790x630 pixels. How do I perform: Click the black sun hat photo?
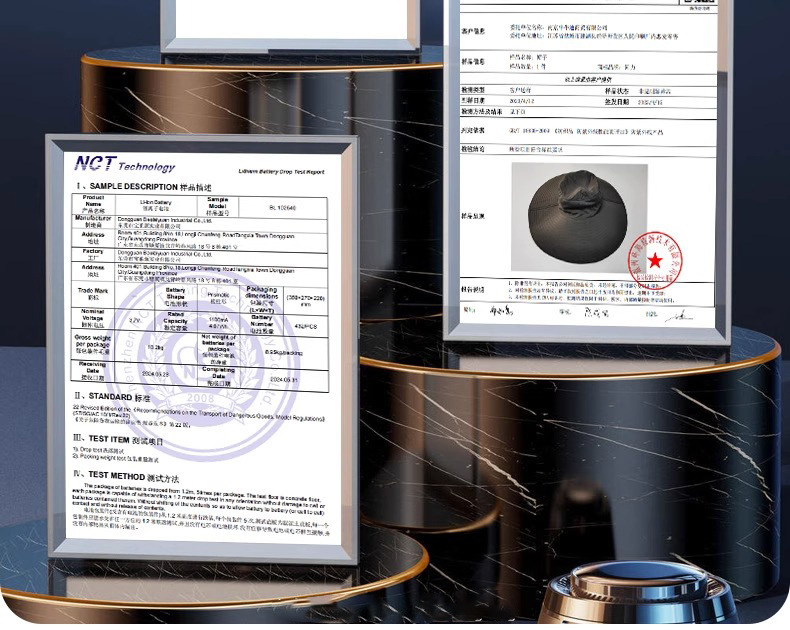578,216
